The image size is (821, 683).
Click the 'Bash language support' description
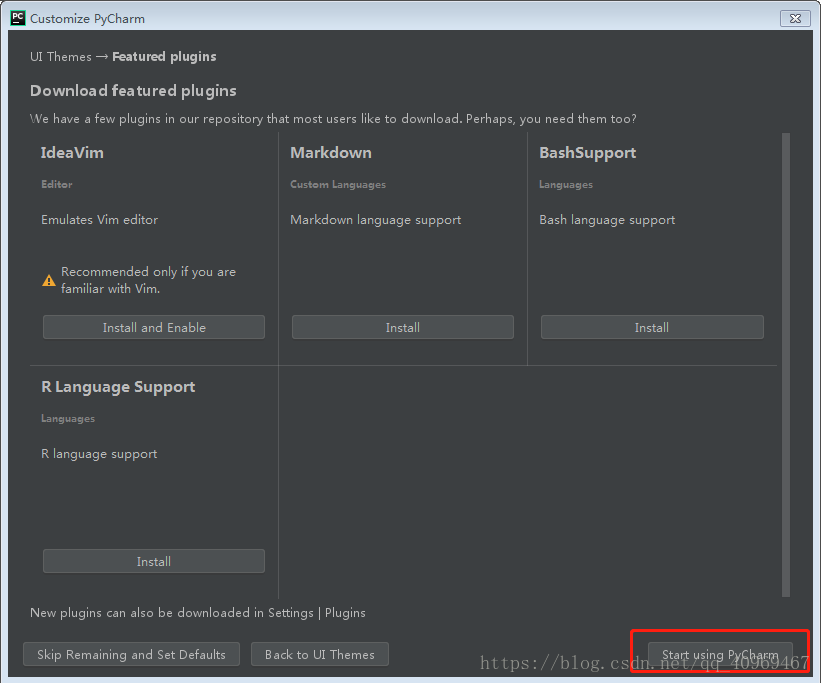[607, 220]
